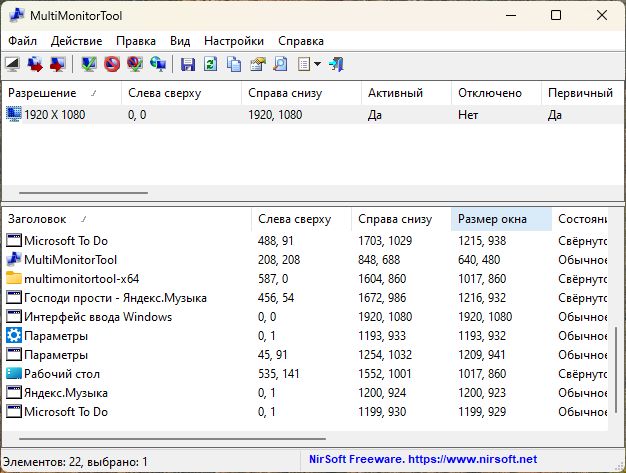Click Да in the Первичный column
Screen dimensions: 626x473
[555, 115]
